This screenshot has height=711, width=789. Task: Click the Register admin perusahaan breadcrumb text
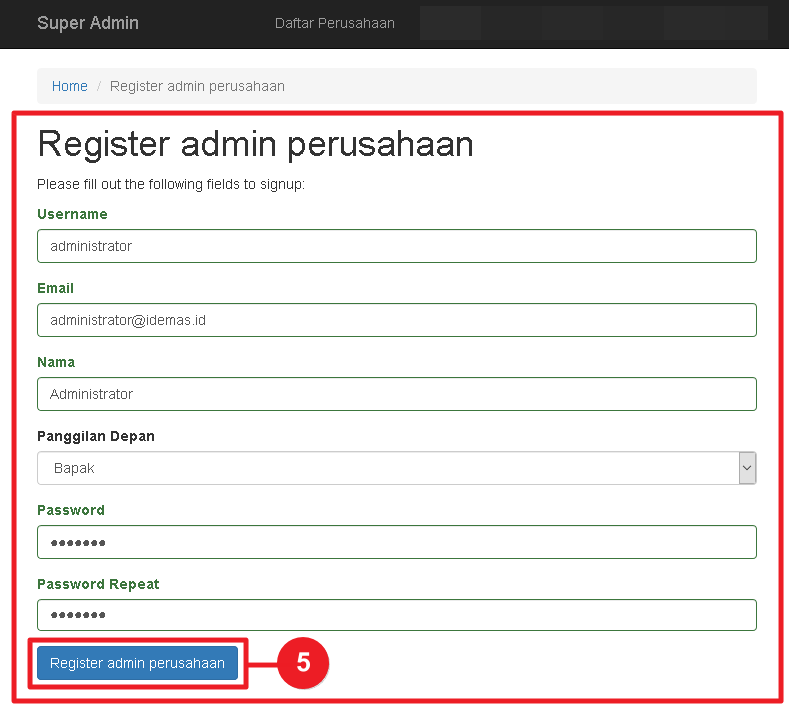click(197, 86)
